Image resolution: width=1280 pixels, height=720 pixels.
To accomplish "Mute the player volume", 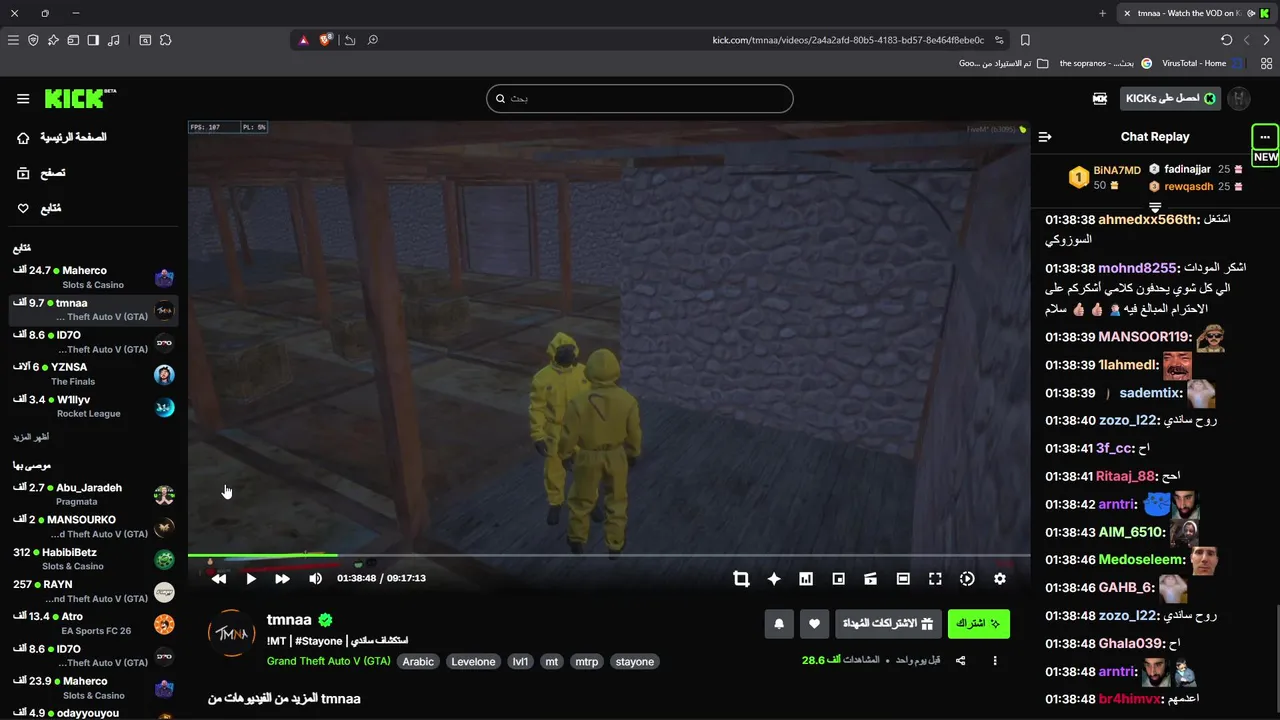I will [316, 579].
